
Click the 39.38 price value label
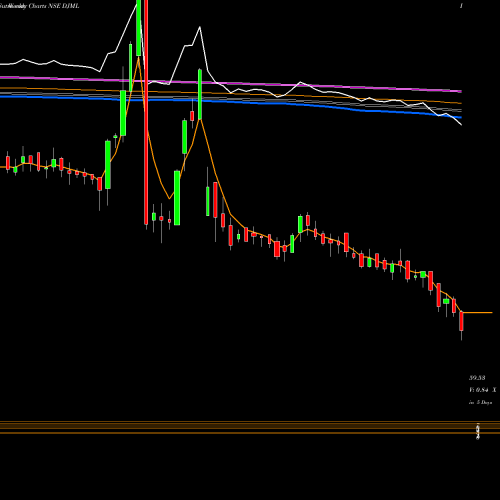(x=477, y=378)
